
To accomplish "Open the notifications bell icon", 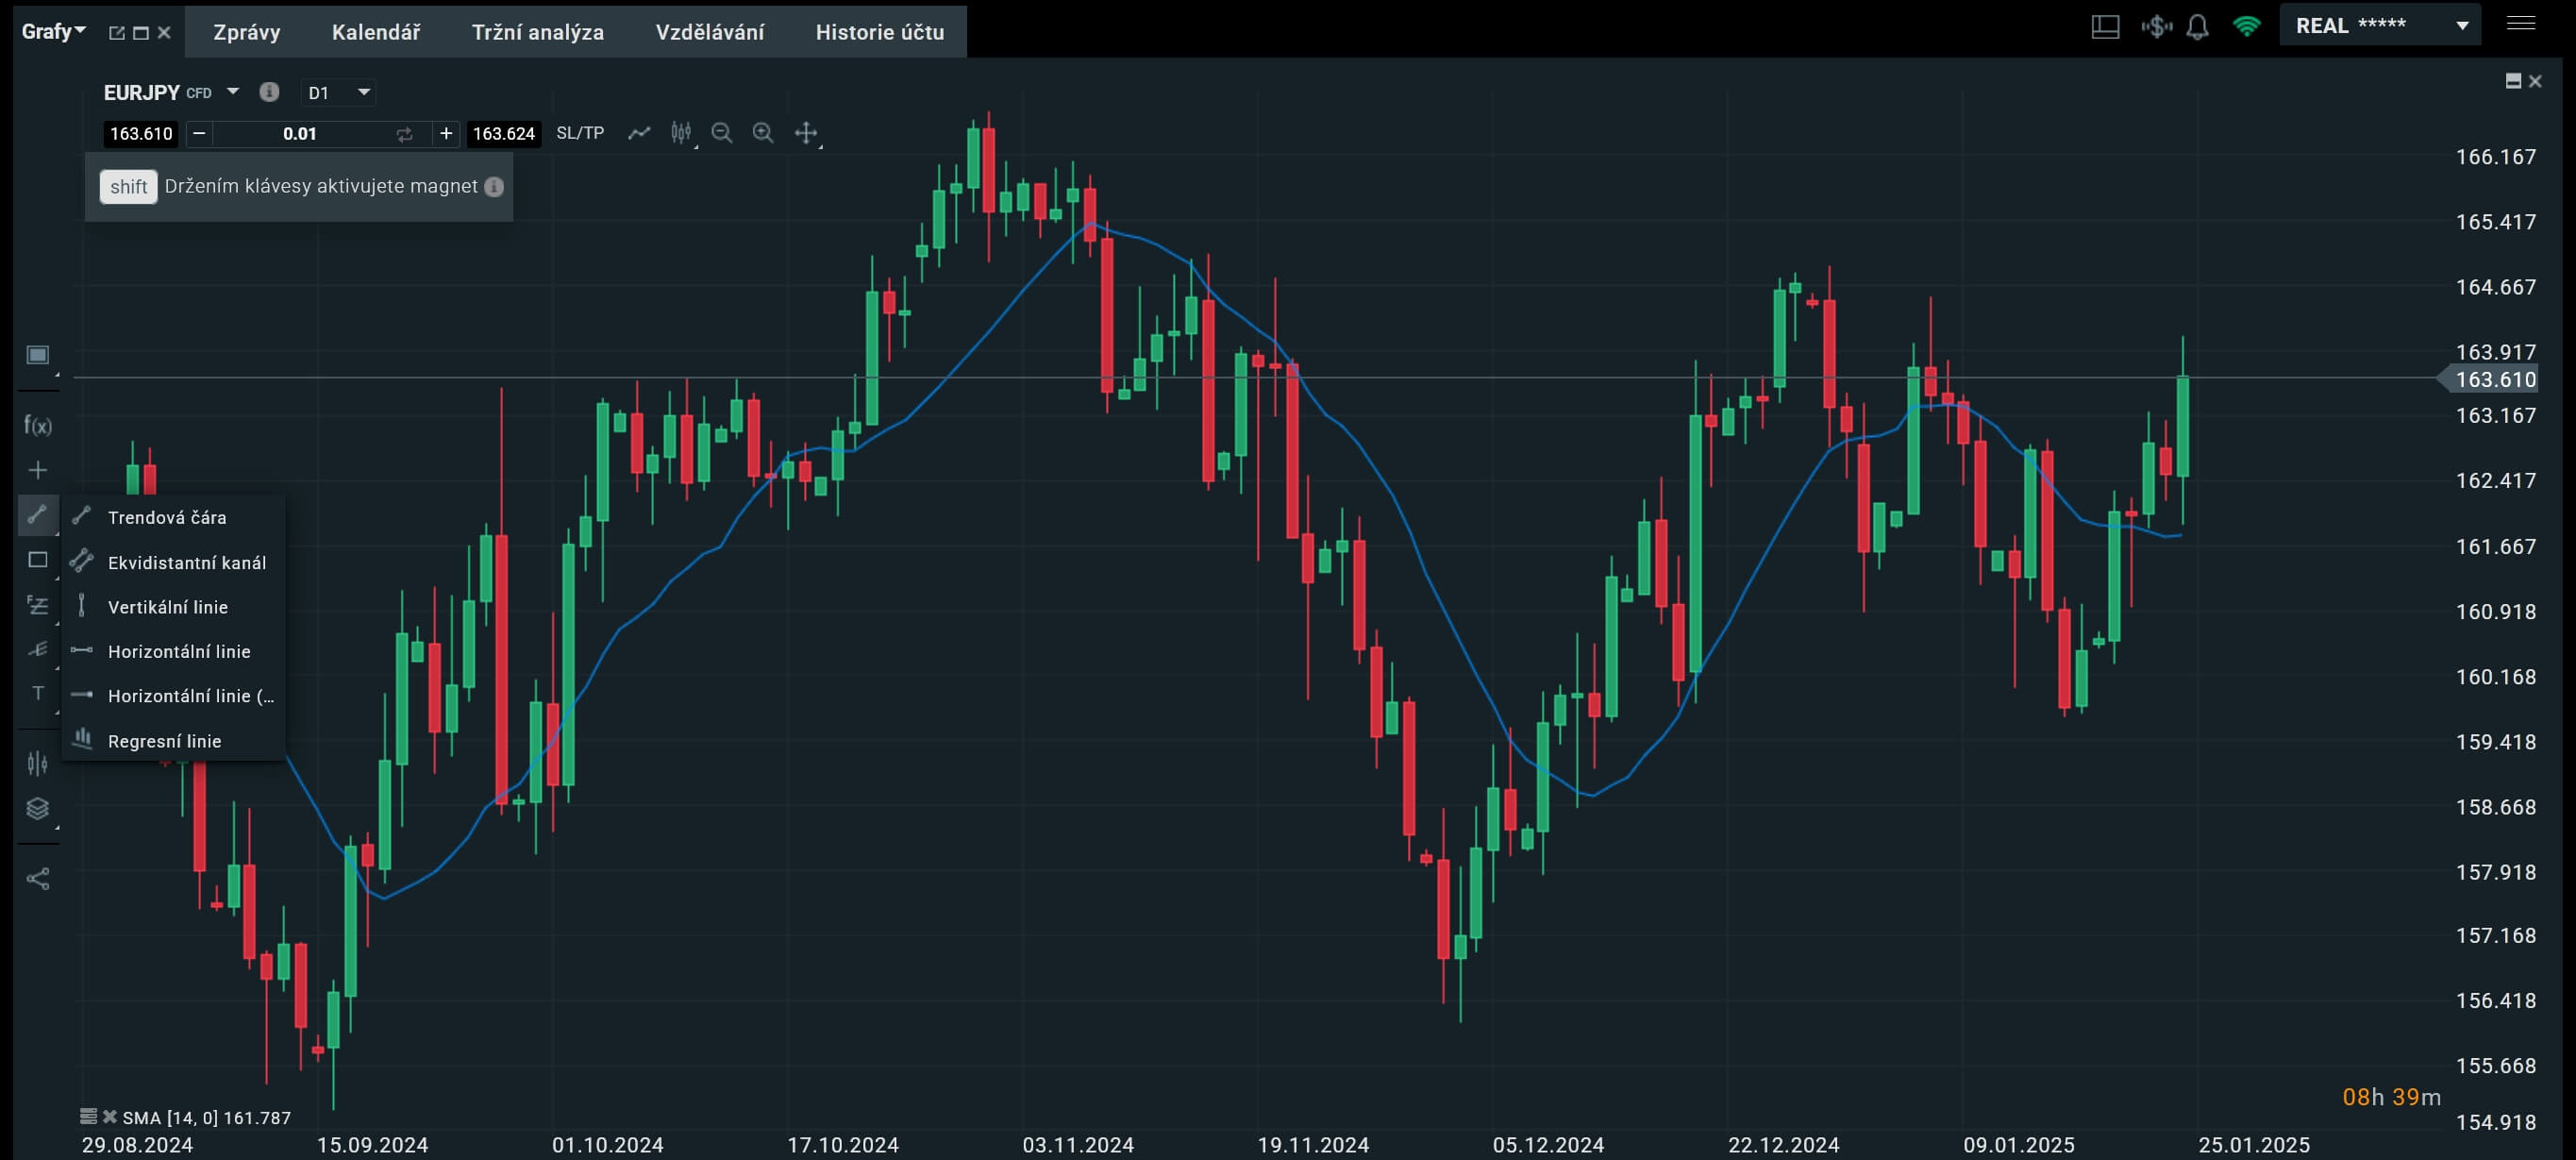I will [2197, 27].
